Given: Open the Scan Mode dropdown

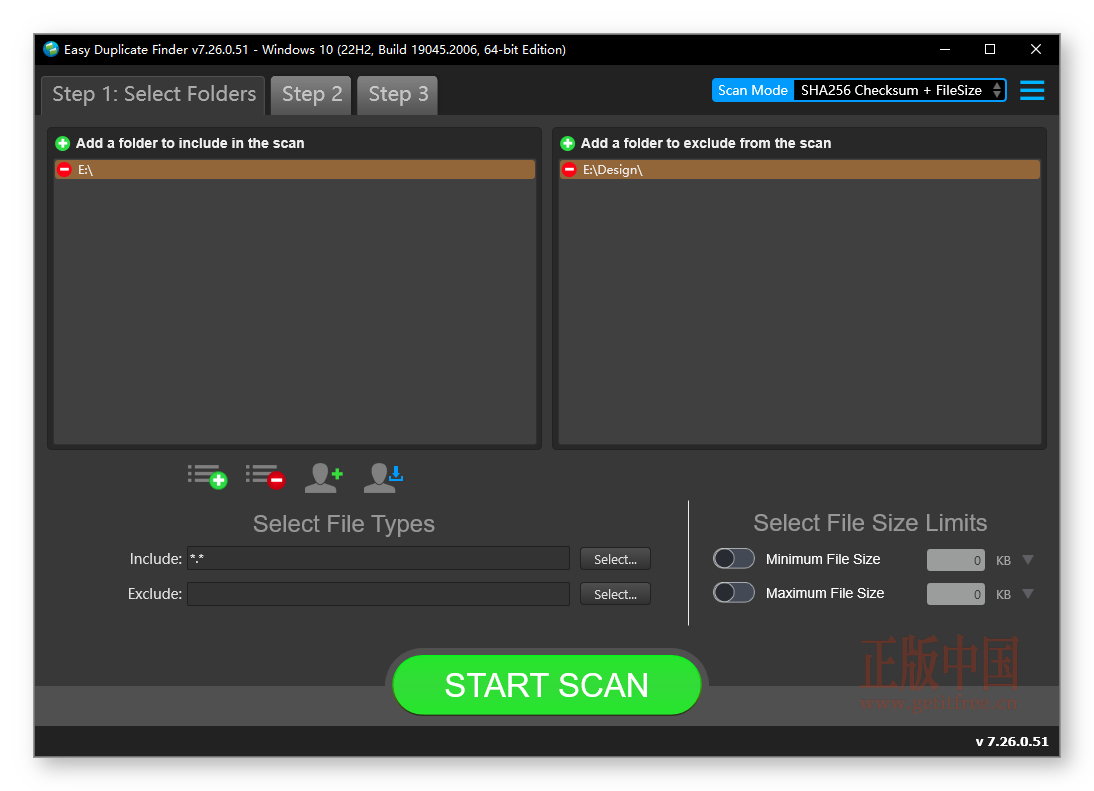Looking at the screenshot, I should tap(899, 91).
